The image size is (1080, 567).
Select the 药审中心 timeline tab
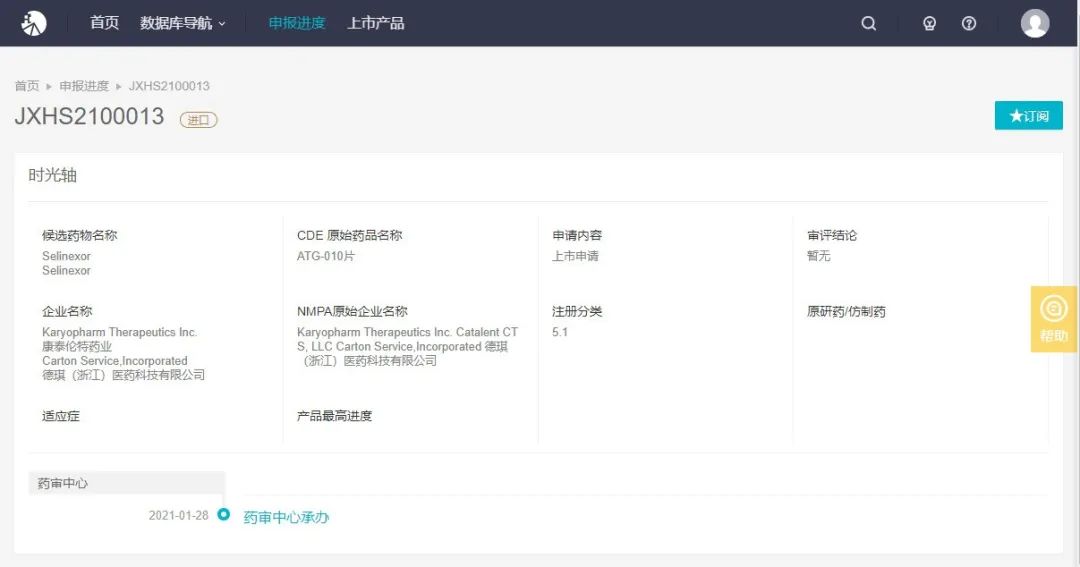[x=63, y=484]
